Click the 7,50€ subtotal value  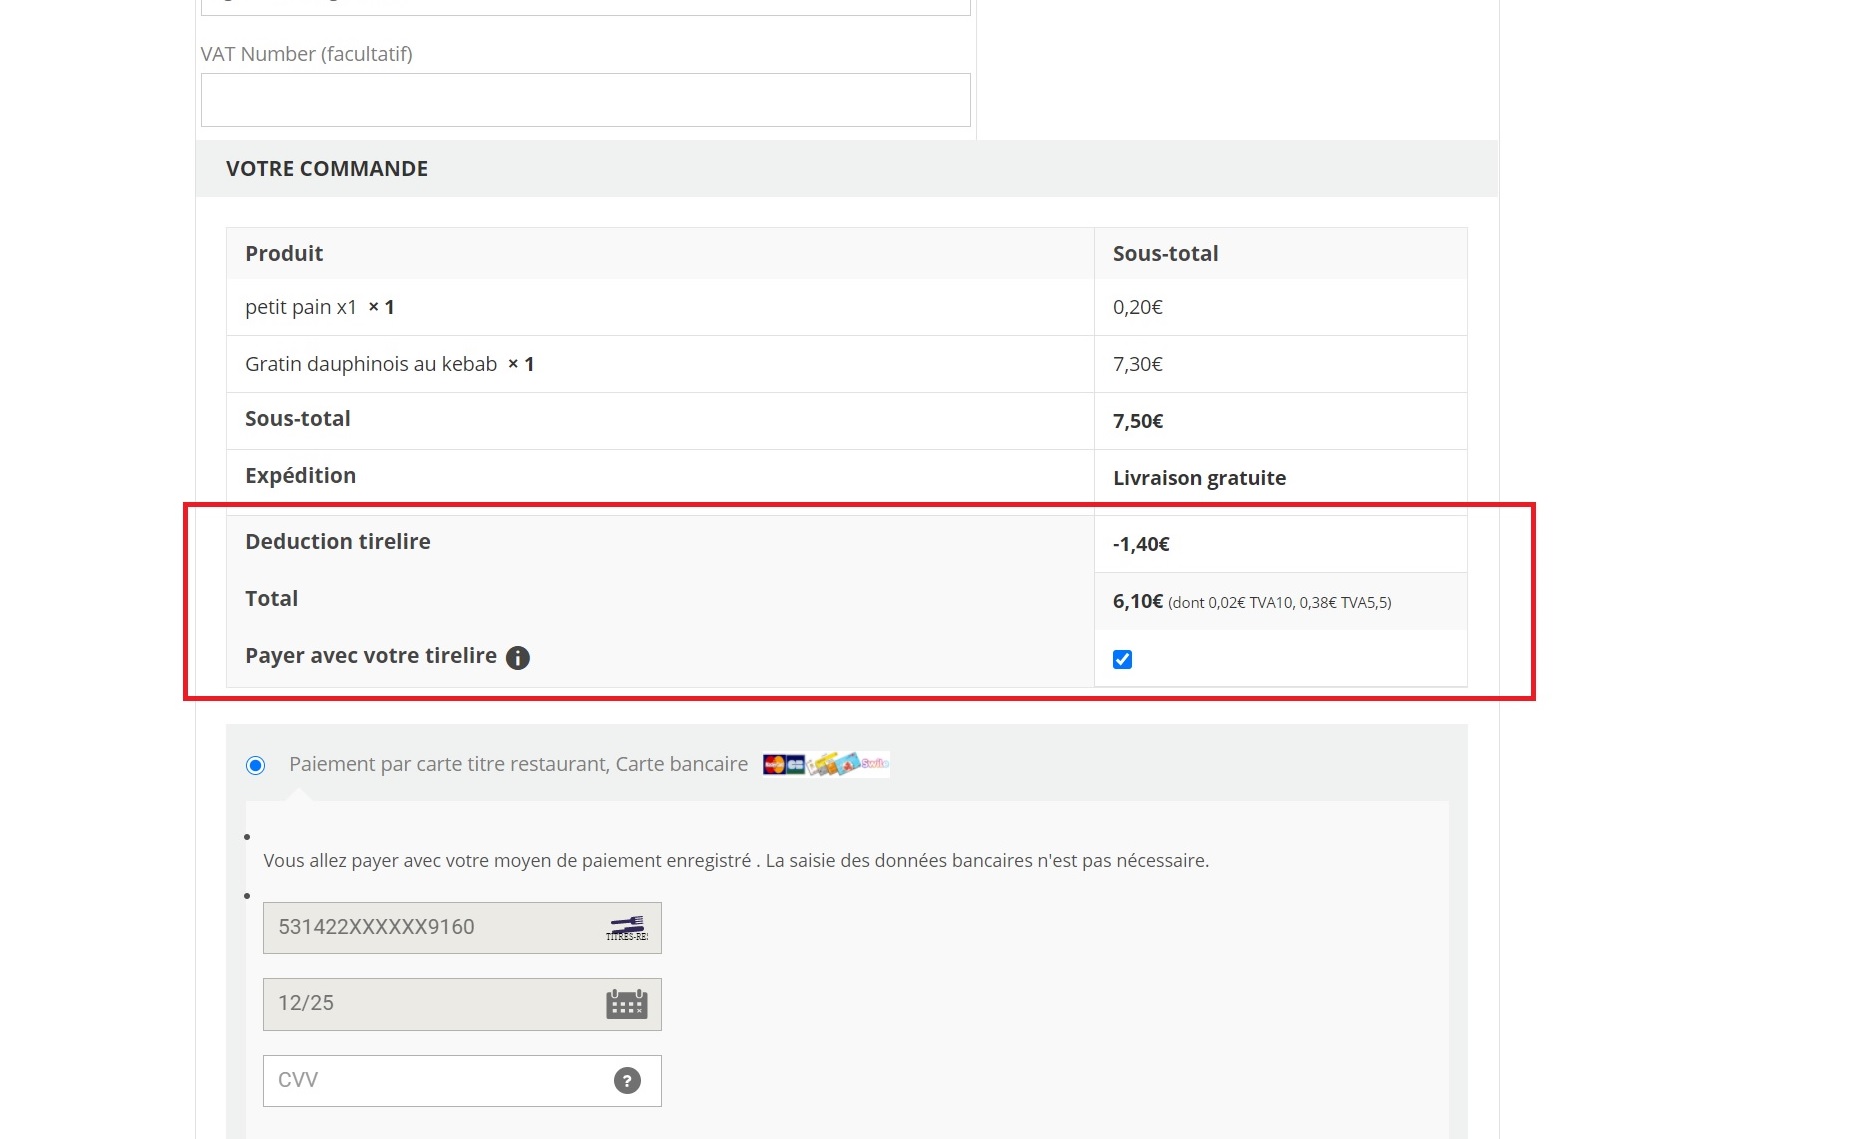[x=1138, y=421]
